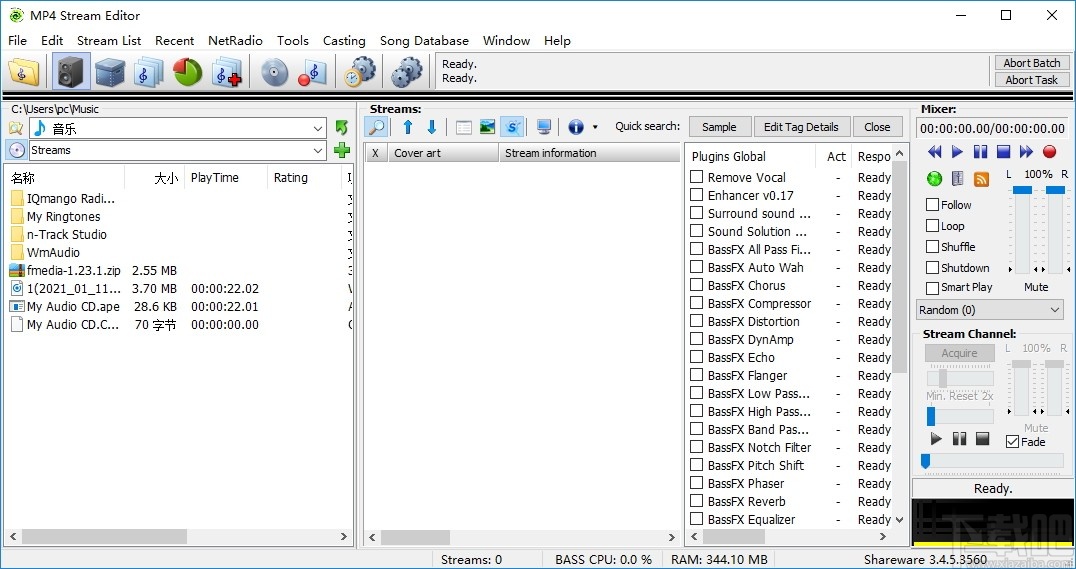The image size is (1076, 569).
Task: Open the NetRadio menu
Action: coord(235,40)
